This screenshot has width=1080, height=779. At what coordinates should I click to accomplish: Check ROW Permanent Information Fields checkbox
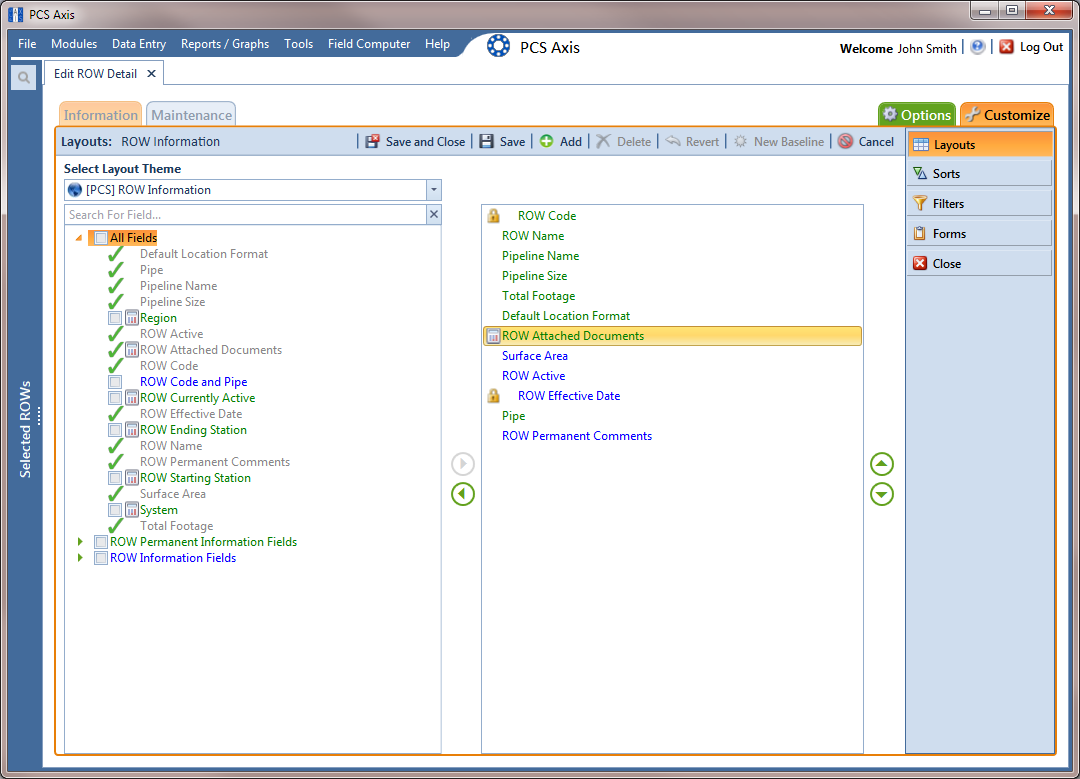click(101, 542)
